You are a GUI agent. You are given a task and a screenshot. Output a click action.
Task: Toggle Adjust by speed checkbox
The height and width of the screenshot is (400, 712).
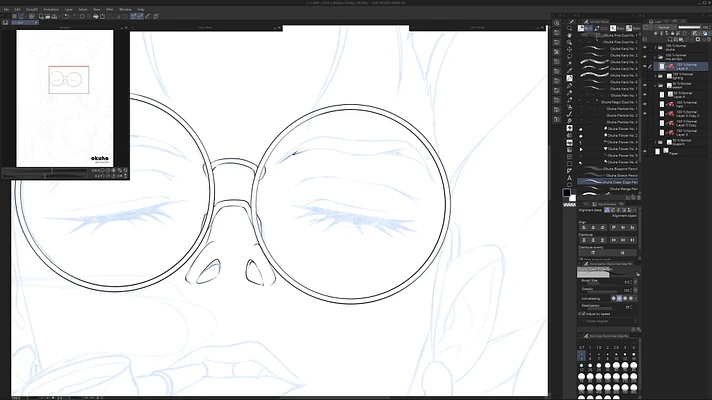point(583,314)
